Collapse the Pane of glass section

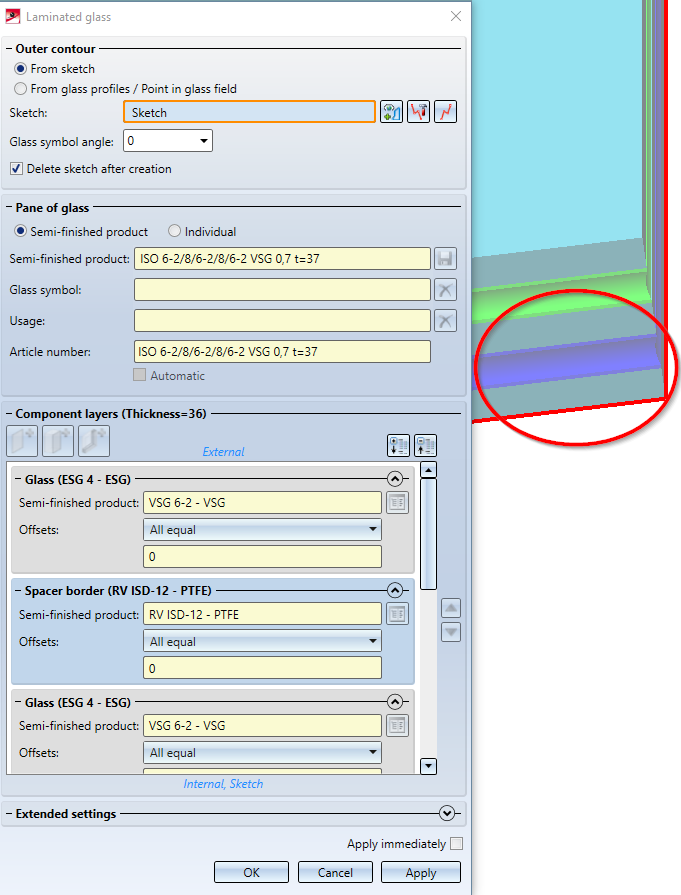(x=9, y=208)
